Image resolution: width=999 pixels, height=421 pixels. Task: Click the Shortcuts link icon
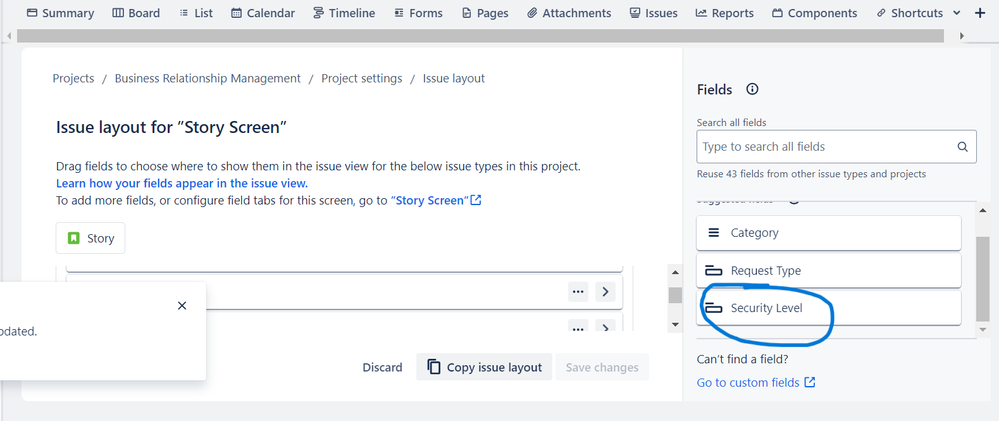click(881, 13)
